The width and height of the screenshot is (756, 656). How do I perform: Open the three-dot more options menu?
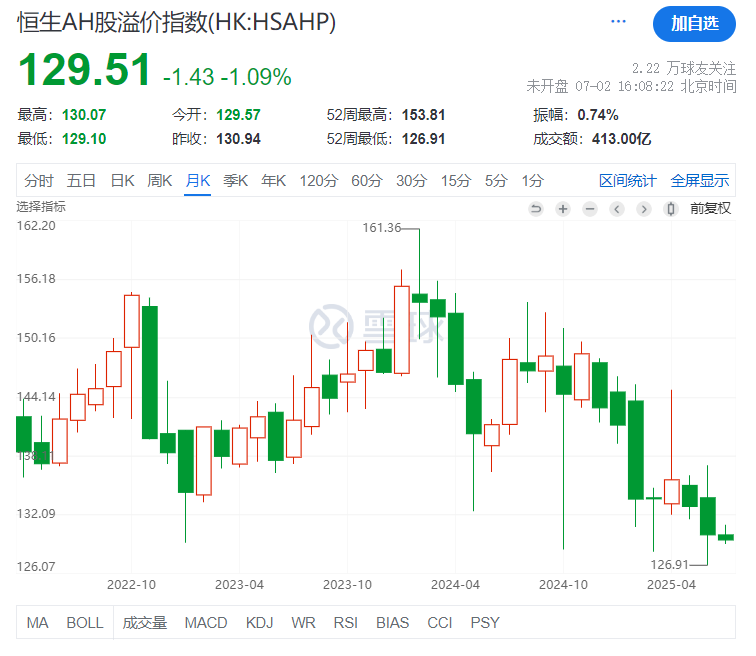click(x=618, y=22)
